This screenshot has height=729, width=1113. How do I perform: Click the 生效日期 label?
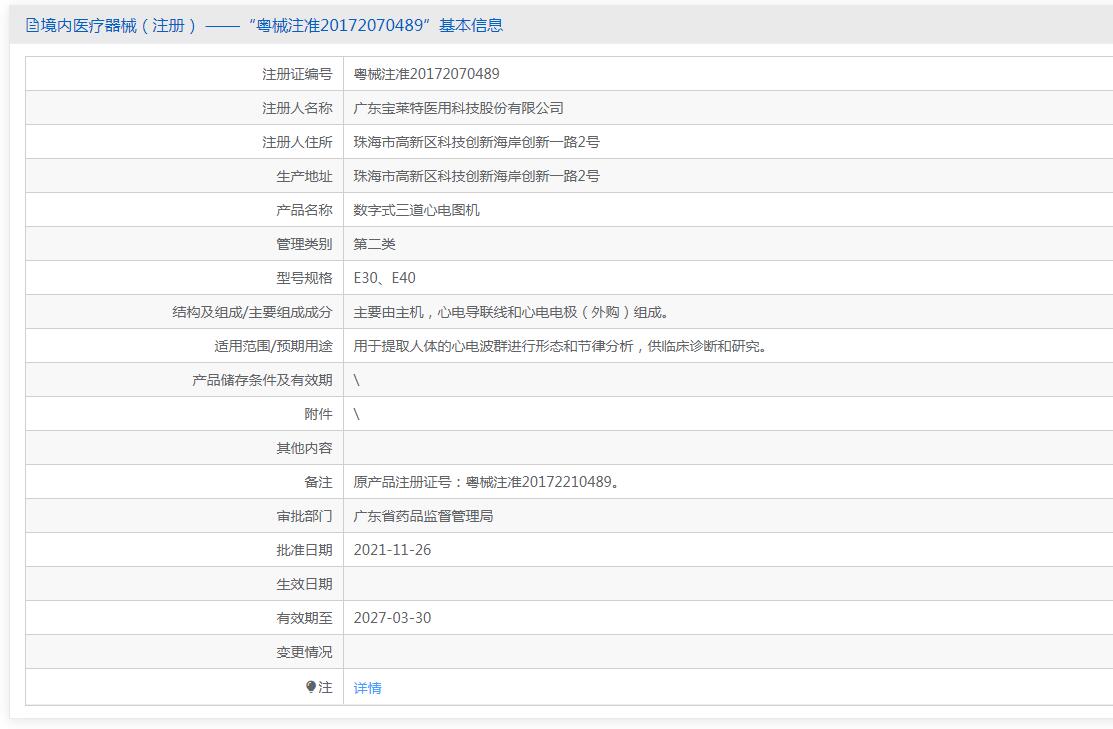click(304, 584)
